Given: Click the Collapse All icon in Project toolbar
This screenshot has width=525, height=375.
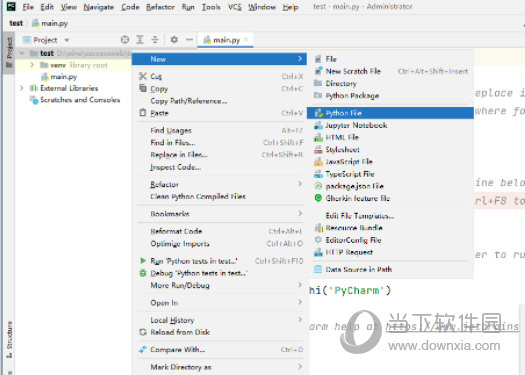Looking at the screenshot, I should pyautogui.click(x=155, y=40).
